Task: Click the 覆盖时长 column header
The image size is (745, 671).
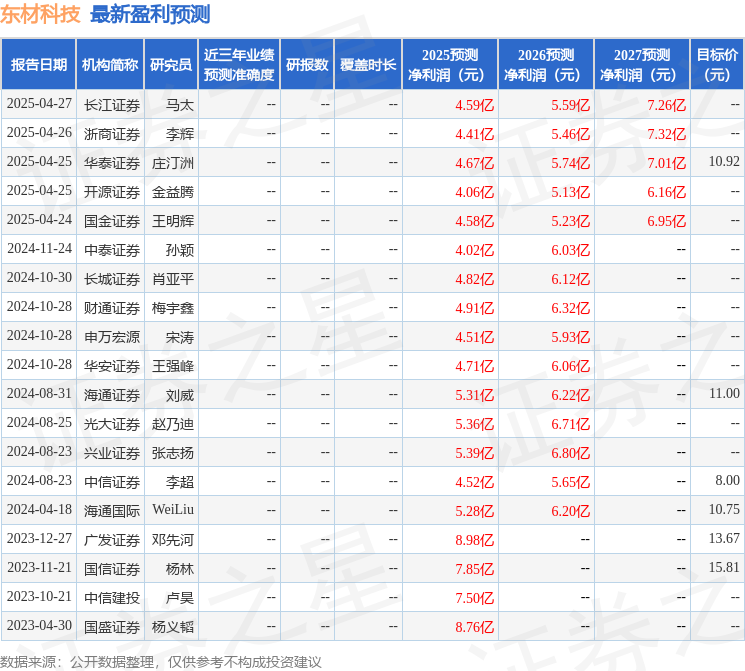Action: click(x=368, y=65)
